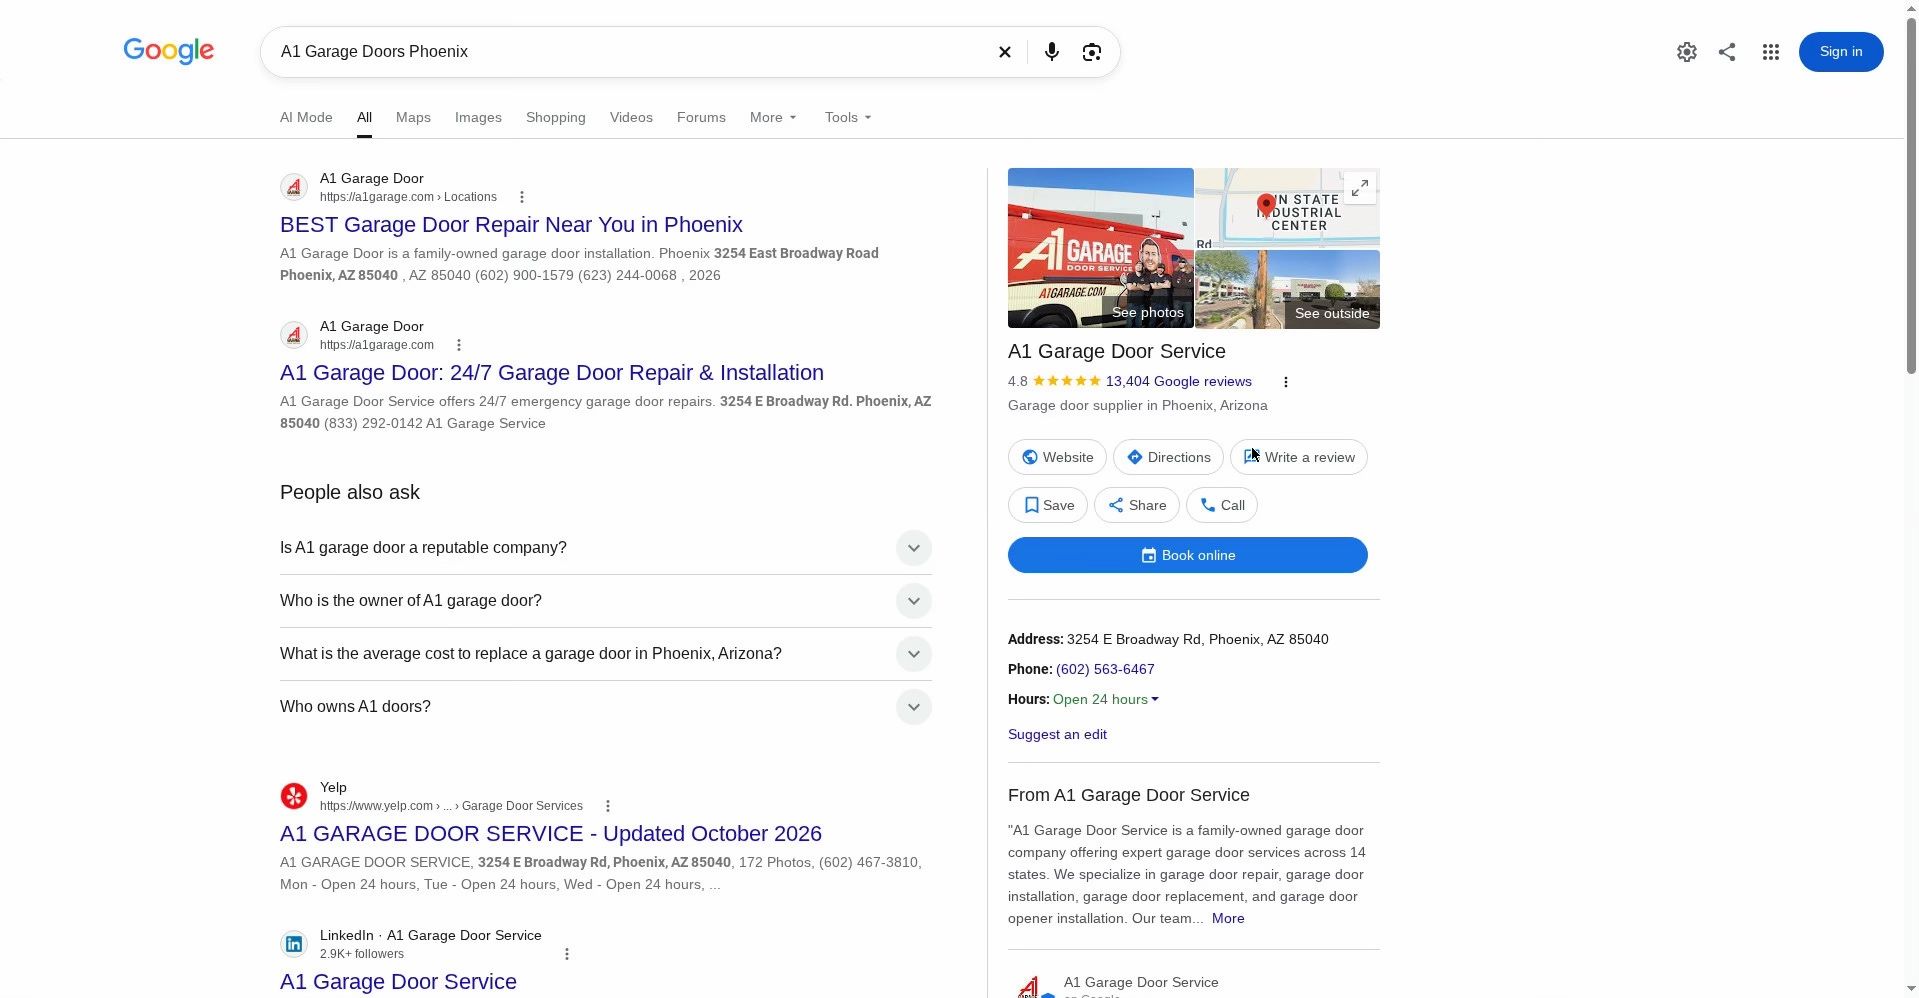The image size is (1919, 998).
Task: Click the Sign in button
Action: [x=1841, y=52]
